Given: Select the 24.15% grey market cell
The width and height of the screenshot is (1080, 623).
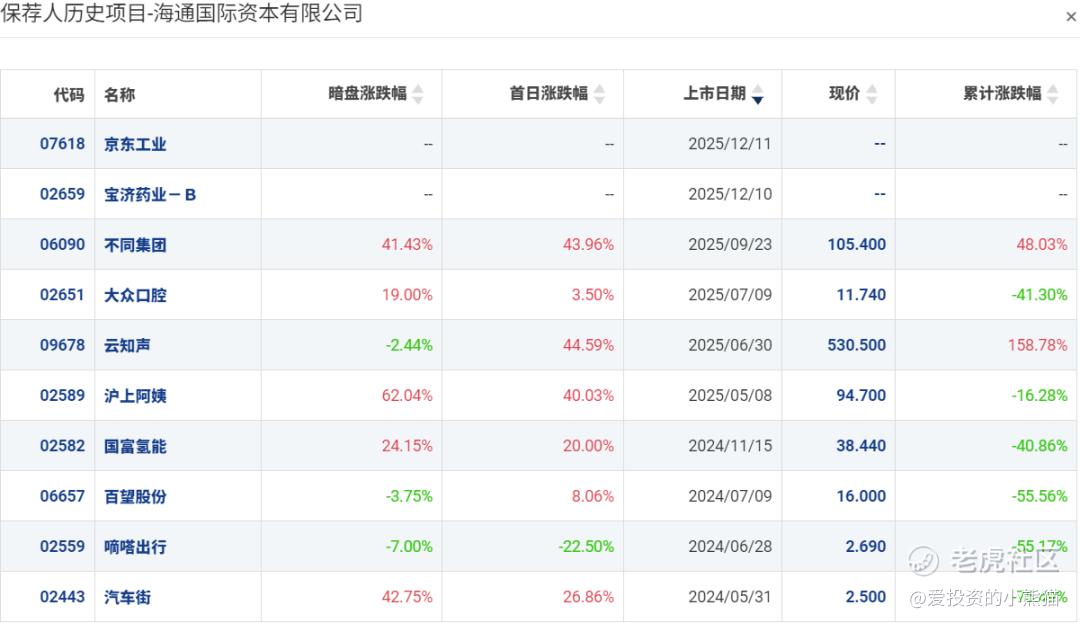Looking at the screenshot, I should pos(407,445).
